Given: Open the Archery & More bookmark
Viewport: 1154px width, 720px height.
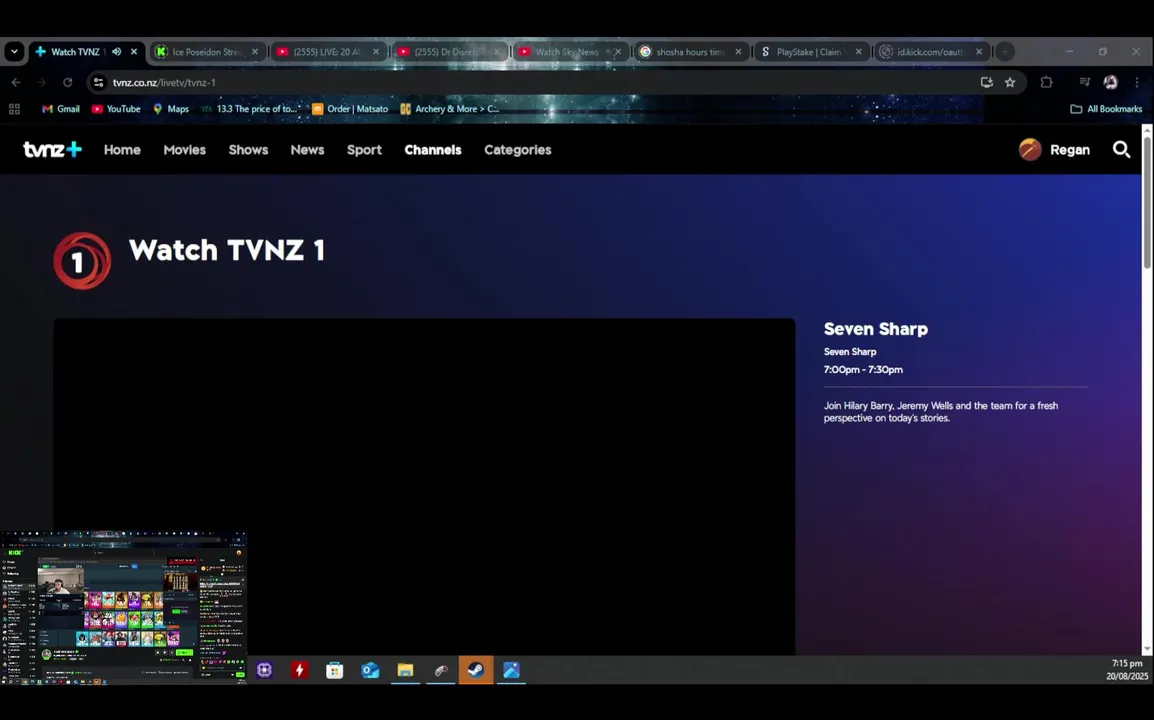Looking at the screenshot, I should [450, 109].
